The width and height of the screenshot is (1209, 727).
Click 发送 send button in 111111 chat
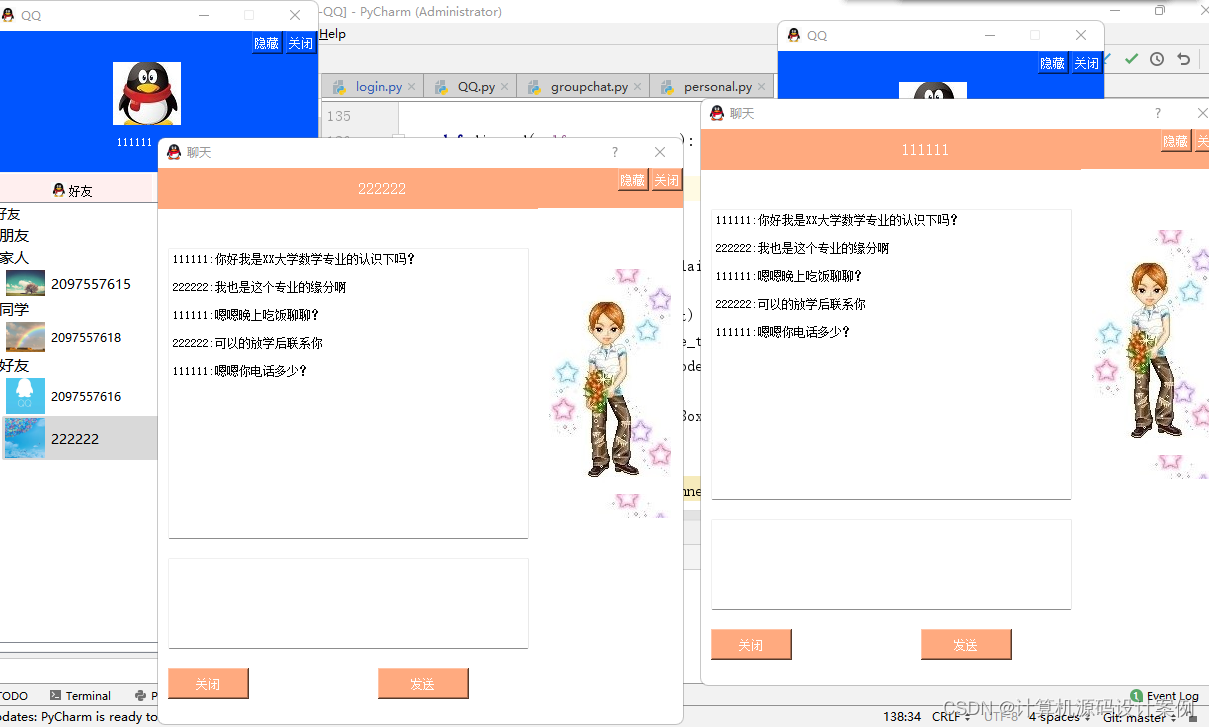[x=966, y=645]
